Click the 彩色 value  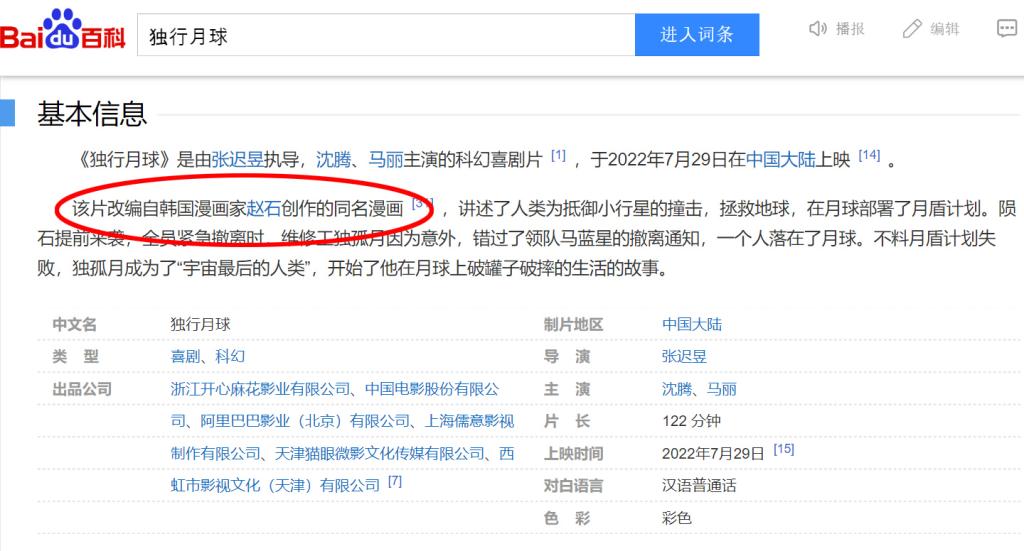[677, 518]
